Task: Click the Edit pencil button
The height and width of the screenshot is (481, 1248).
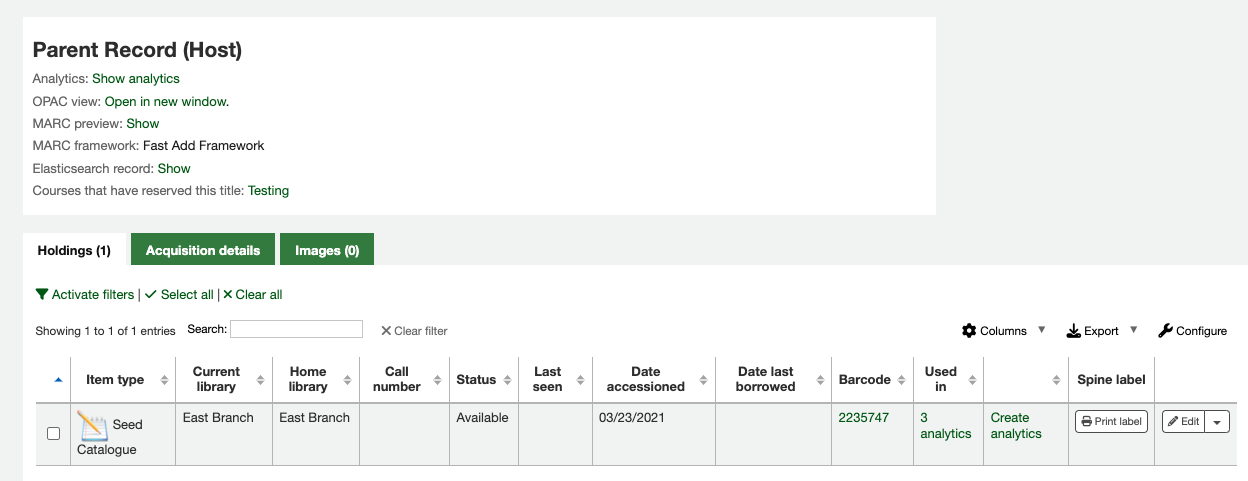Action: click(x=1182, y=422)
